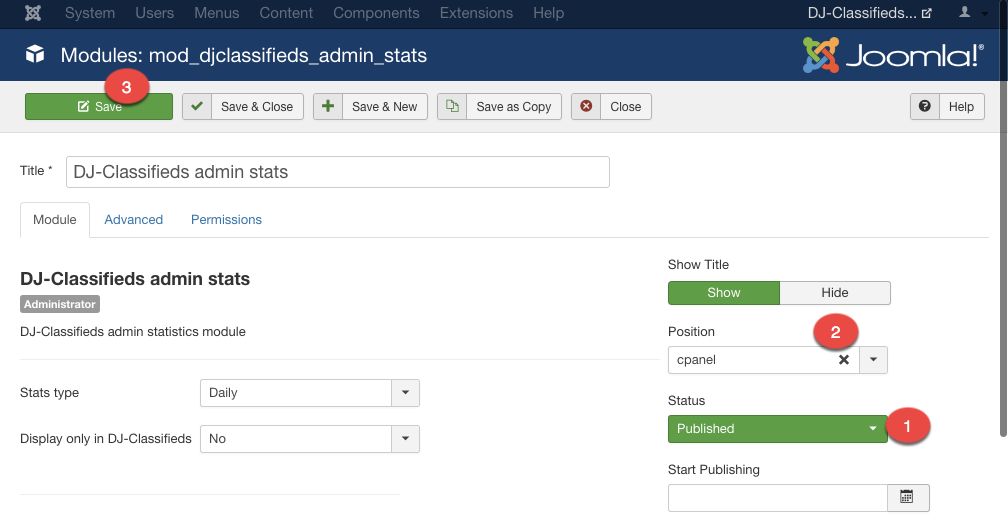The image size is (1008, 527).
Task: Click the 'Start Publishing' label
Action: click(x=714, y=470)
